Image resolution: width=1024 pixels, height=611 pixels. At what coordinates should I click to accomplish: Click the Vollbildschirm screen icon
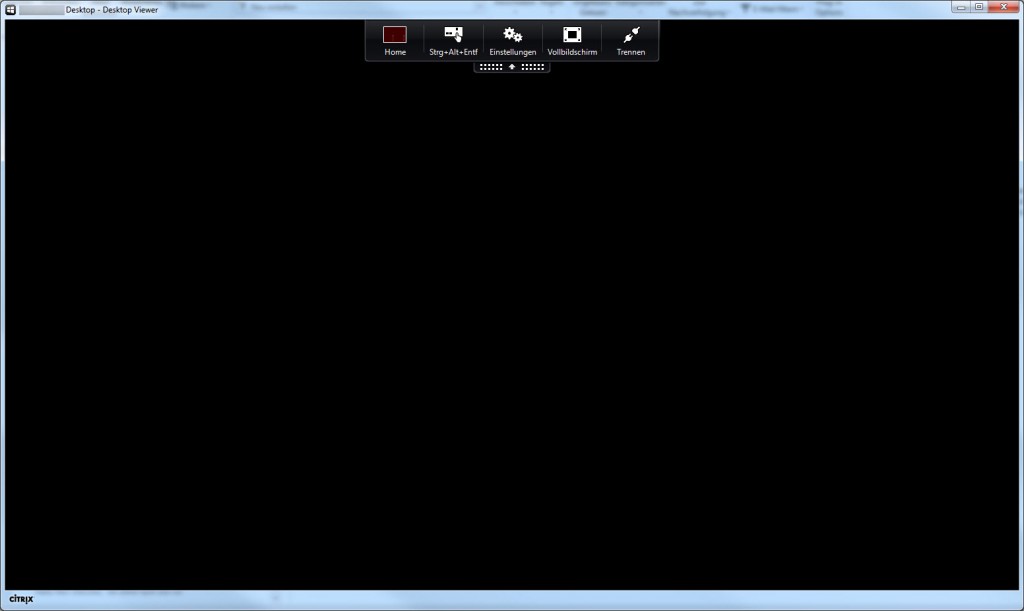pyautogui.click(x=571, y=34)
